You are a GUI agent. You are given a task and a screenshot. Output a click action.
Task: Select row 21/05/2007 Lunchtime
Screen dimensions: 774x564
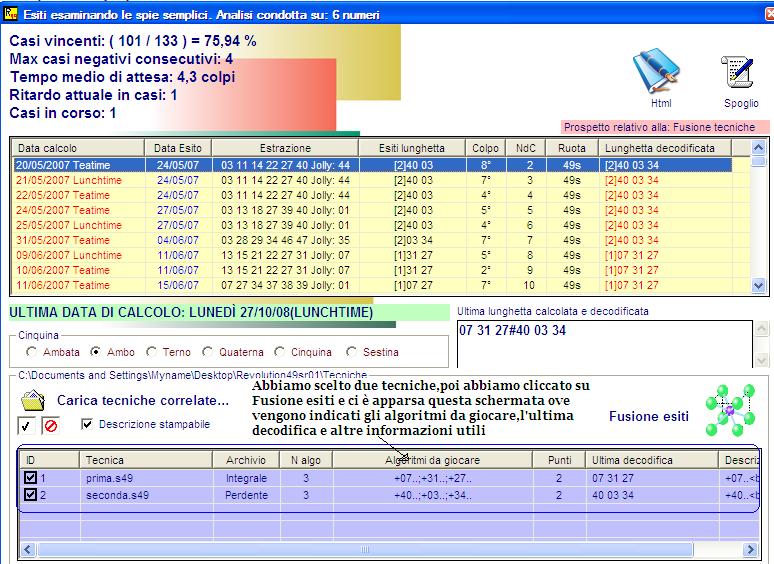pos(372,180)
